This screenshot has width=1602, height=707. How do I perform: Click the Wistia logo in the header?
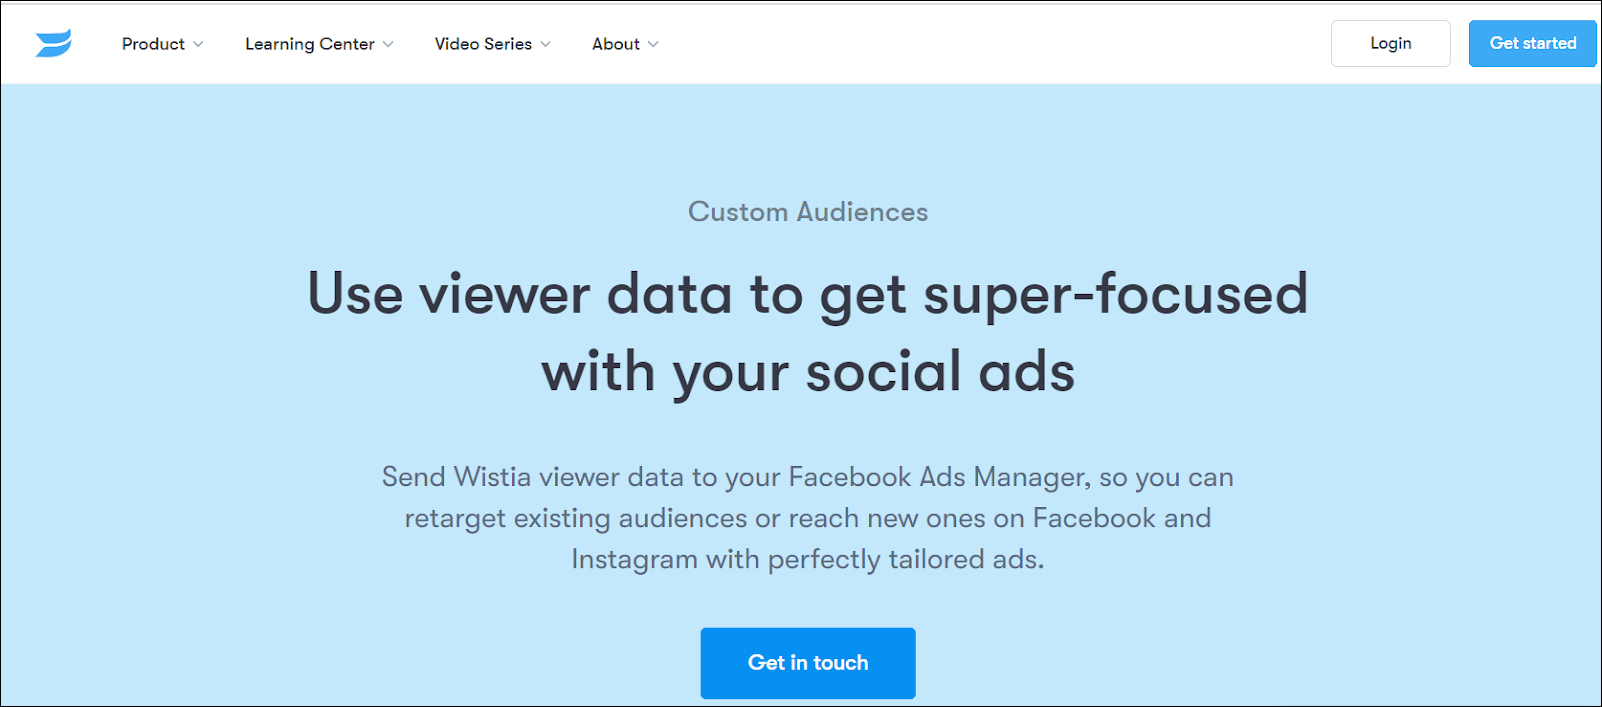coord(54,43)
